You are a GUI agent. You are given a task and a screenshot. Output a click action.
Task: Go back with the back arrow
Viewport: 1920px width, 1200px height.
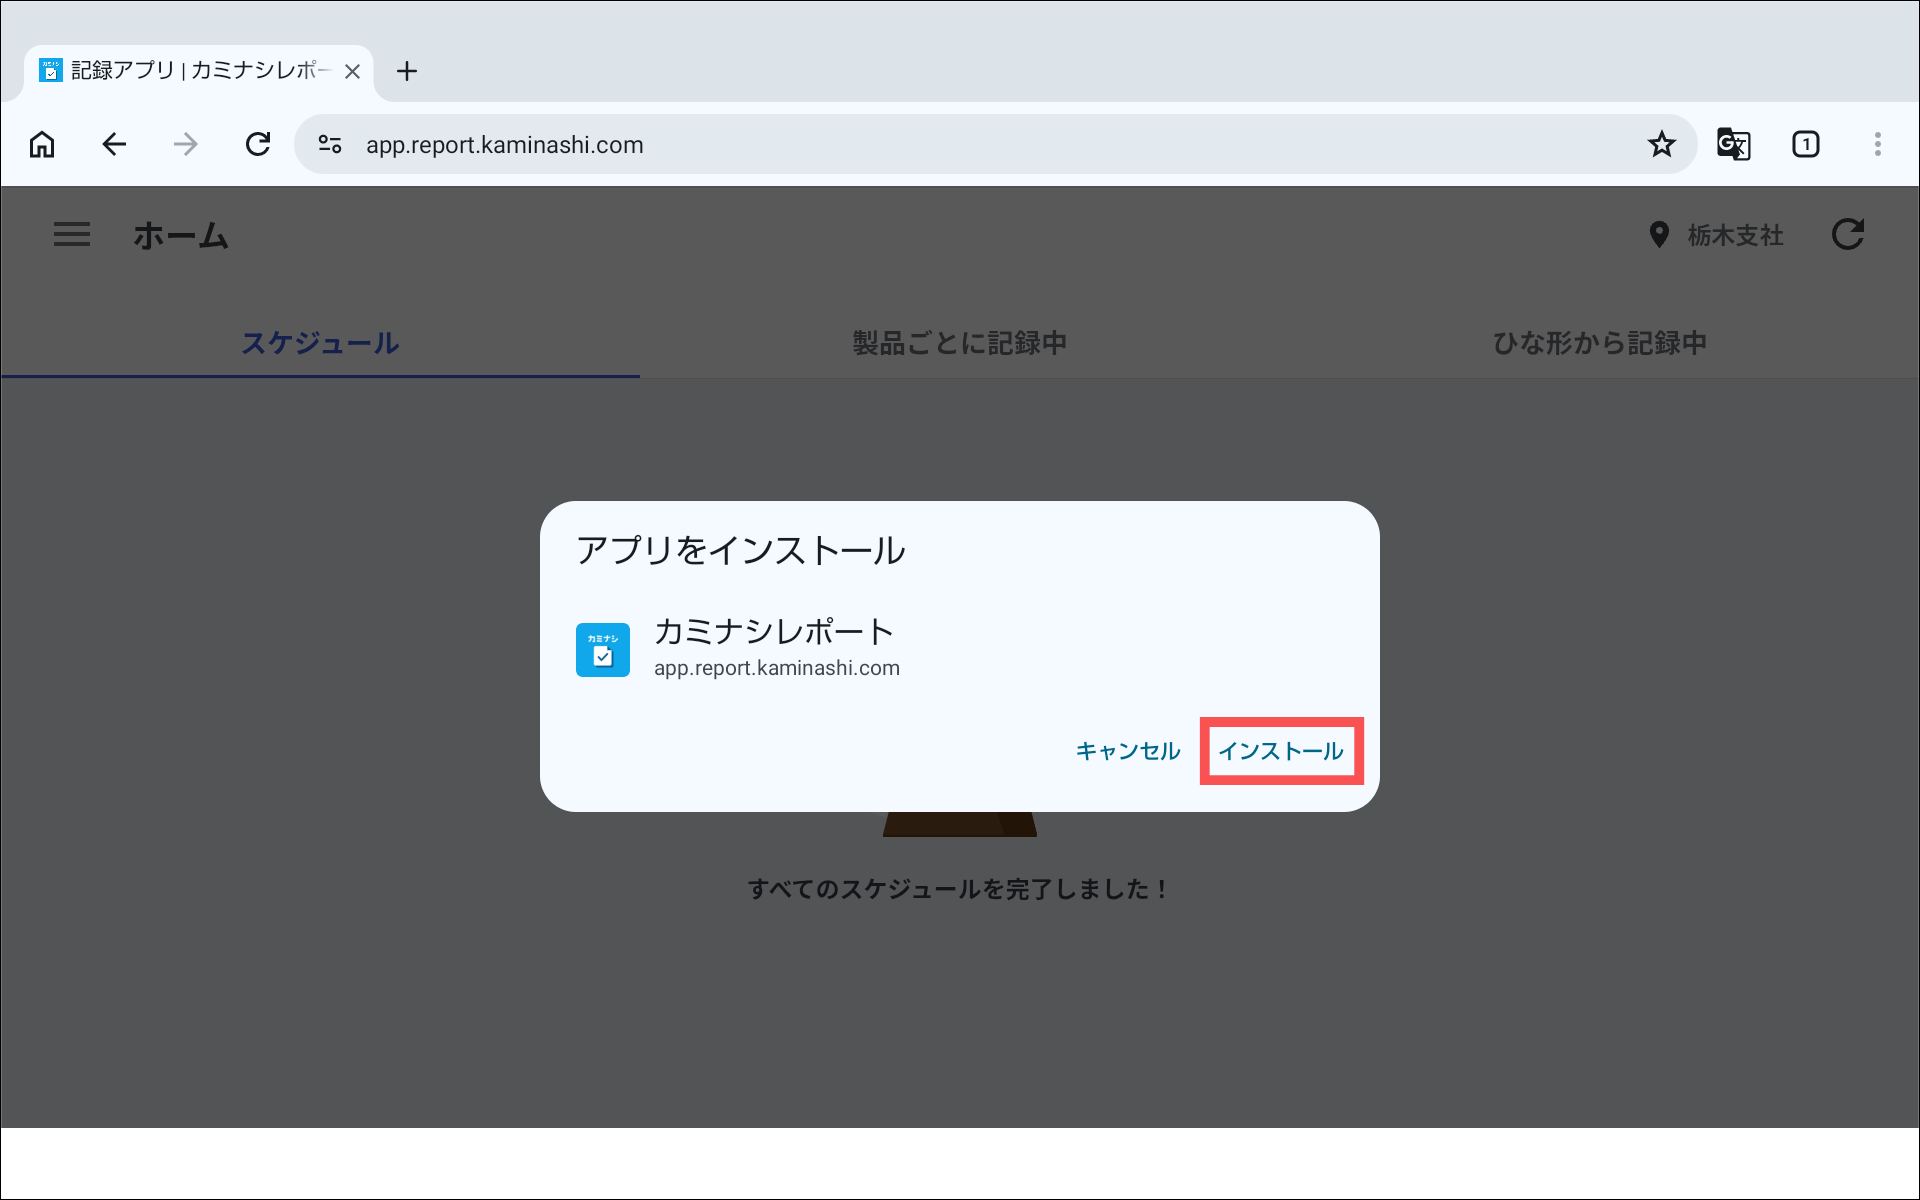coord(114,144)
